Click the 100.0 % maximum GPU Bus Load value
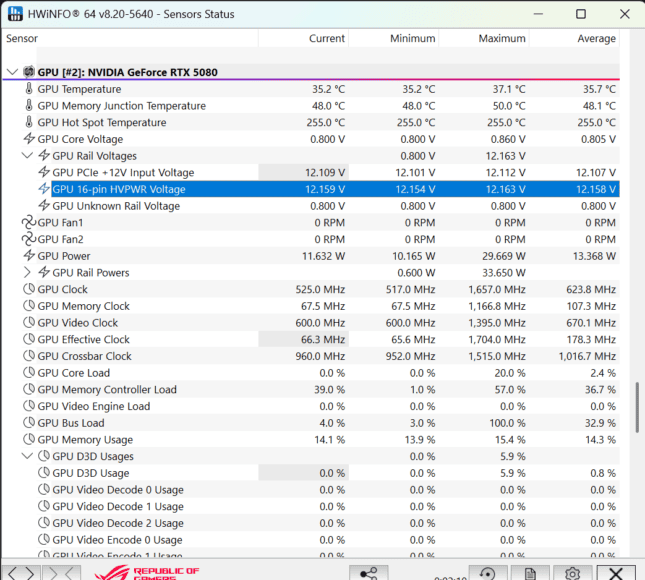 pos(507,422)
